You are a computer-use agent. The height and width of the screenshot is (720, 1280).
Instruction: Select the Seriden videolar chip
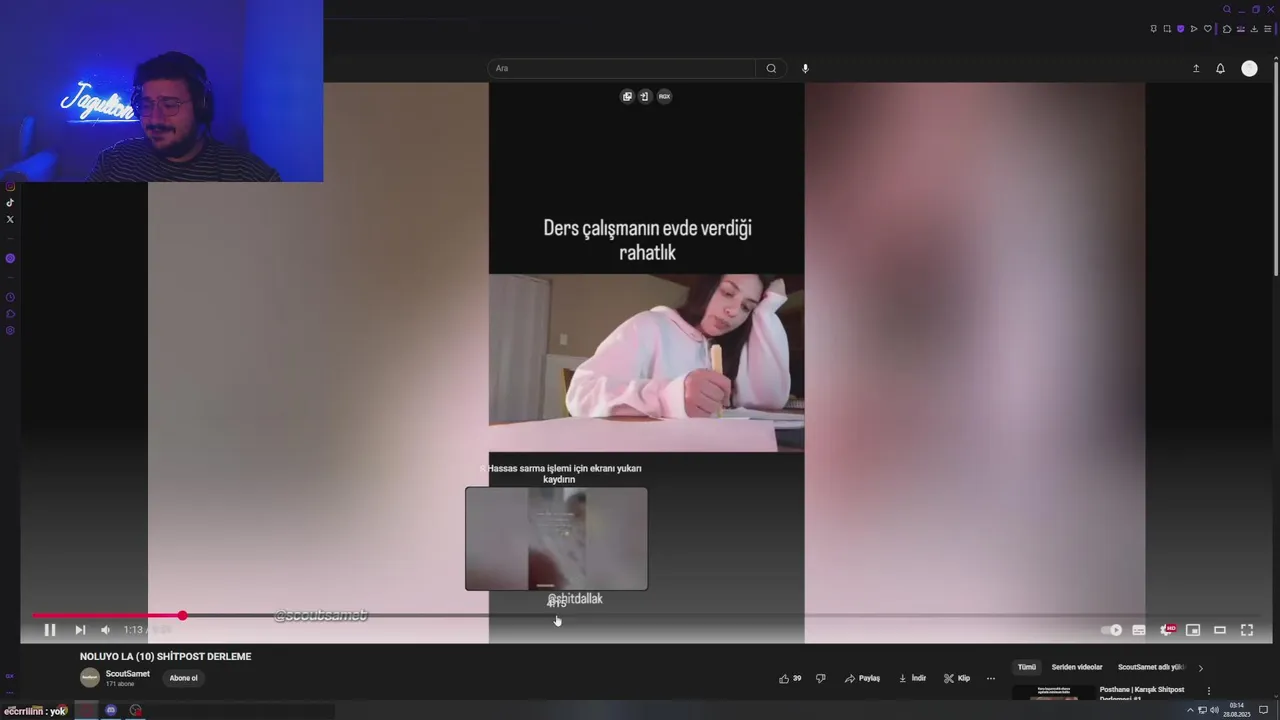click(1077, 667)
